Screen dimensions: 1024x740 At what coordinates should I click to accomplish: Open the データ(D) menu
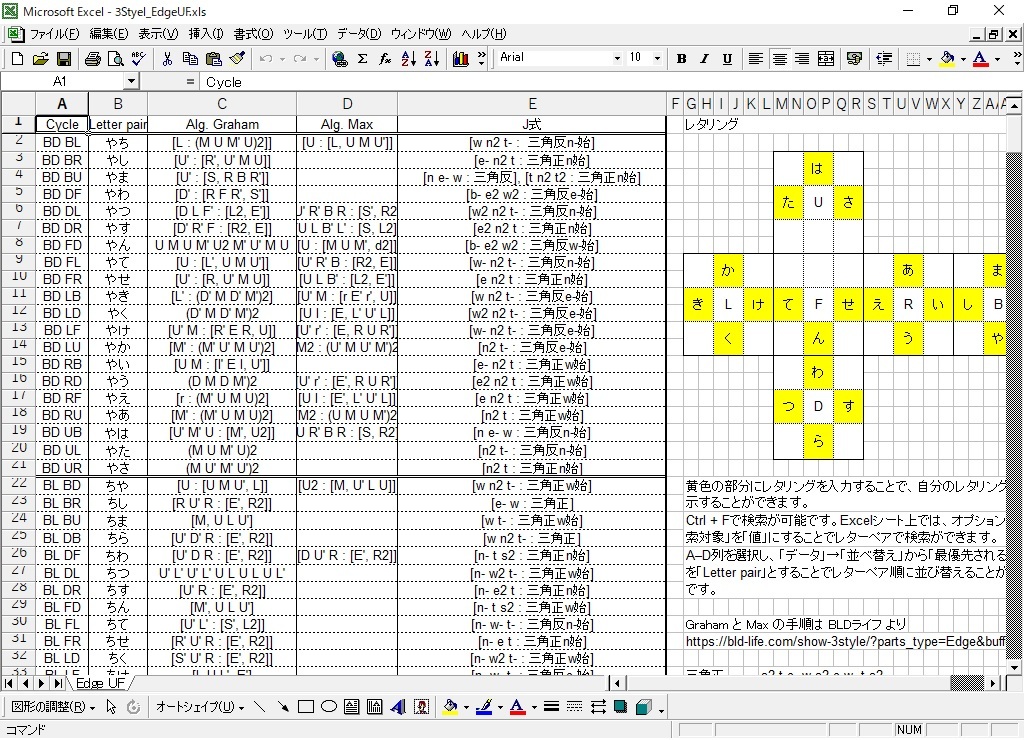click(x=359, y=34)
